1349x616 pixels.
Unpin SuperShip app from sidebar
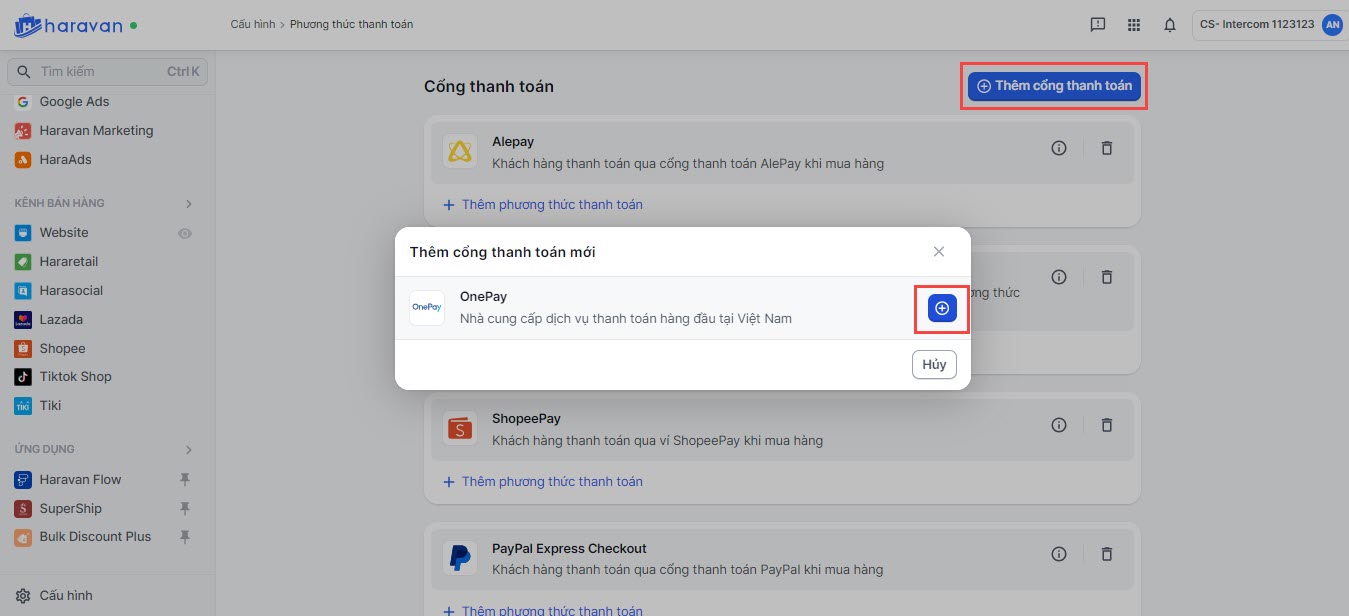tap(184, 508)
